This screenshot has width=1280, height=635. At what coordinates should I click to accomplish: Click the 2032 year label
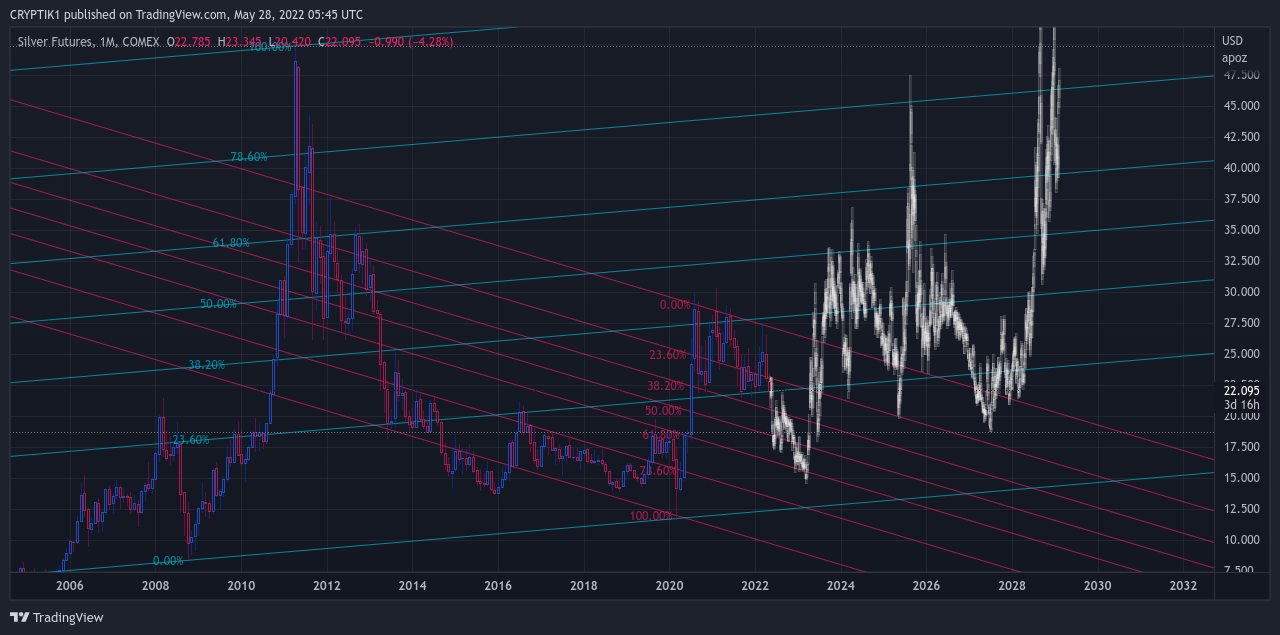1184,585
